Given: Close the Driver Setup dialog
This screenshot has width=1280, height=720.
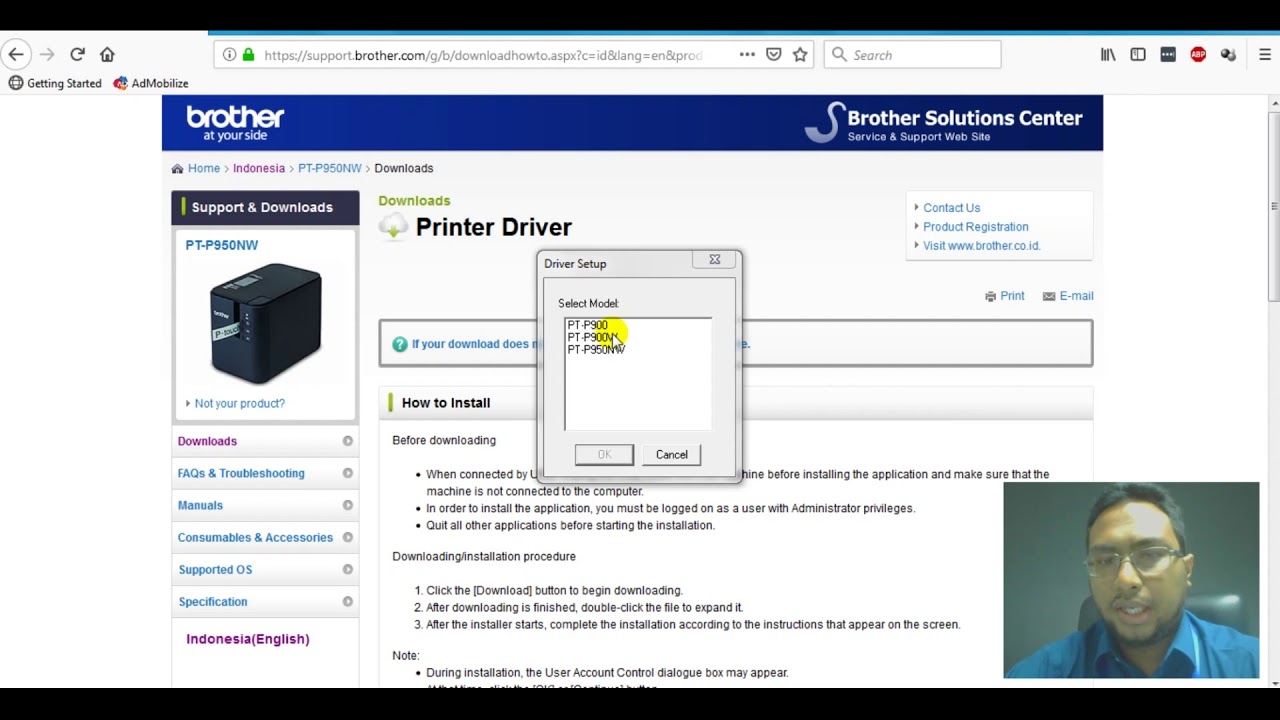Looking at the screenshot, I should [x=715, y=260].
